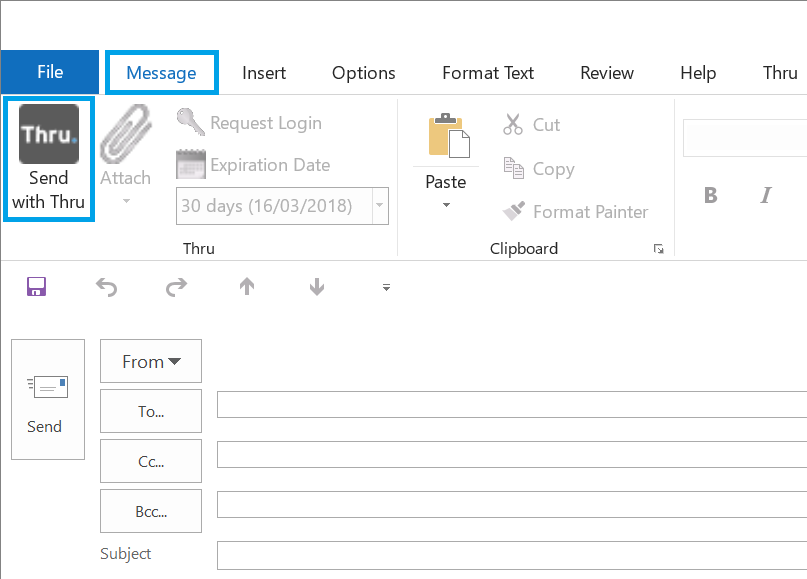Switch to the Options tab
The height and width of the screenshot is (579, 807).
pyautogui.click(x=363, y=73)
